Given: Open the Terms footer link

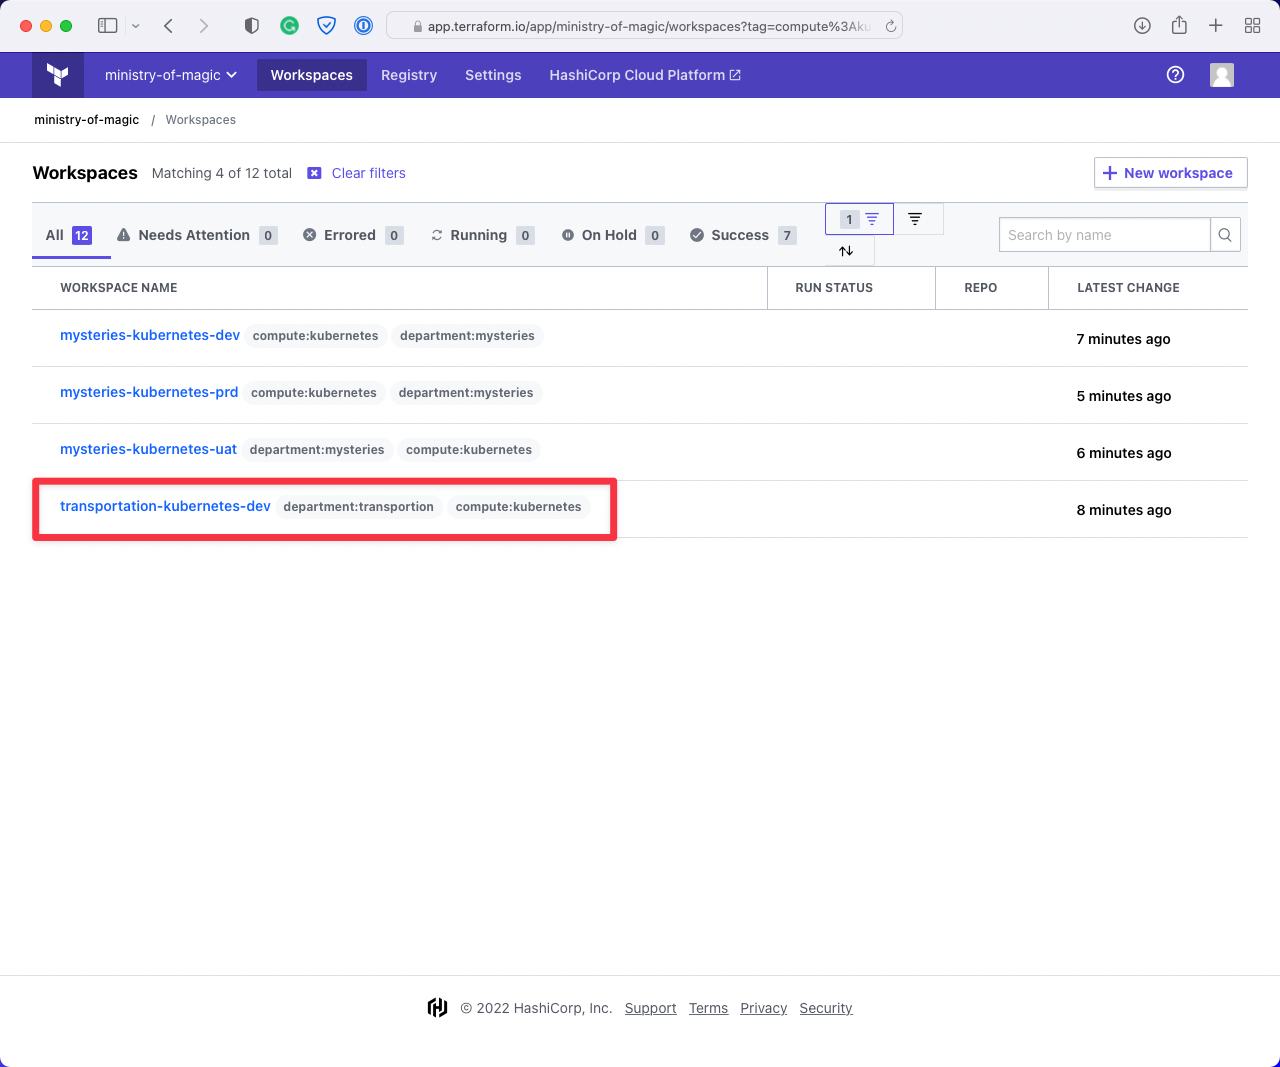Looking at the screenshot, I should point(708,1008).
